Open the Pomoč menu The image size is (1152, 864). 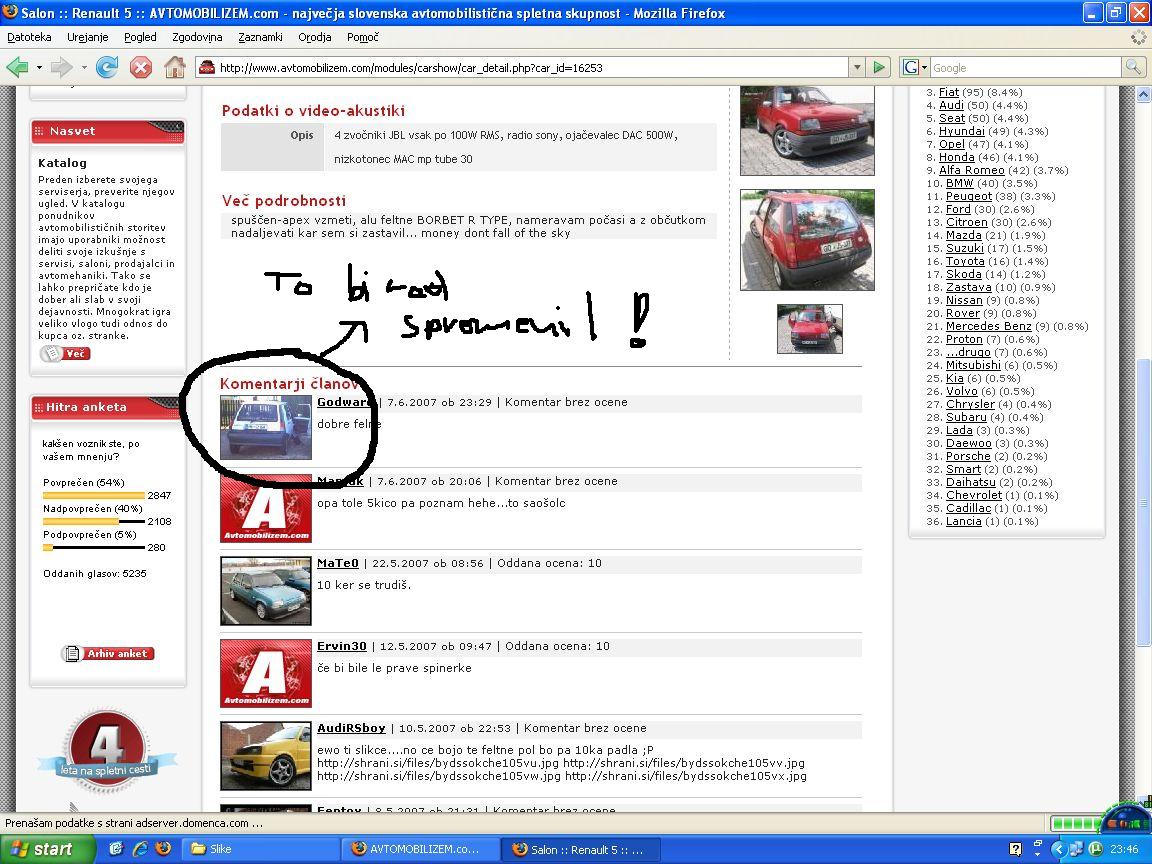coord(362,37)
